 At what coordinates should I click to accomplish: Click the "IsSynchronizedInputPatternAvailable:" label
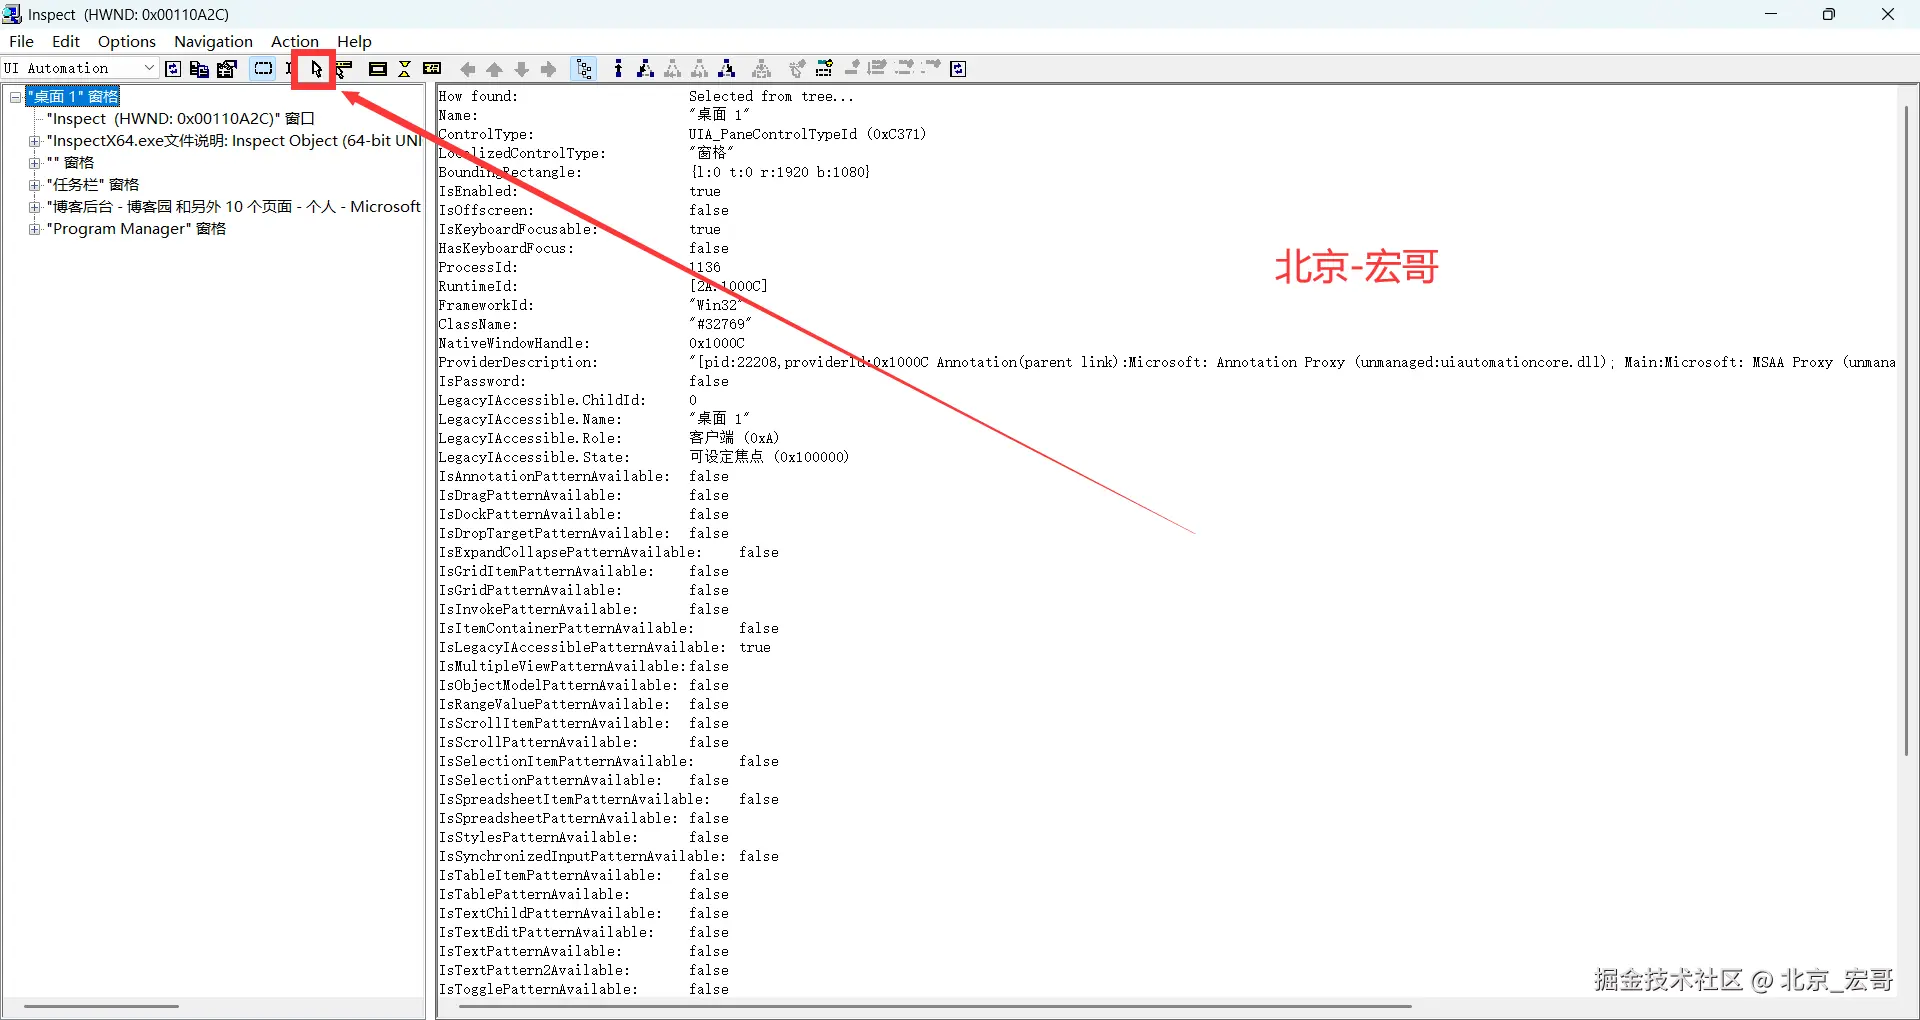click(x=582, y=857)
